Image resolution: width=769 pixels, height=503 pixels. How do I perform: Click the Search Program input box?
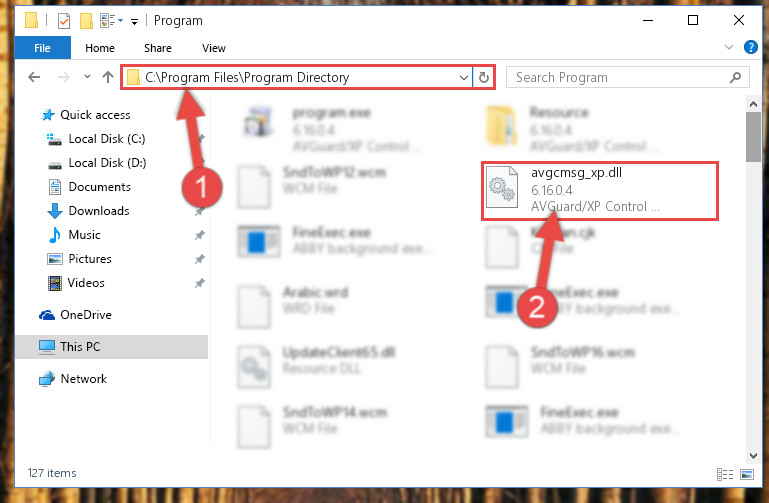[617, 77]
